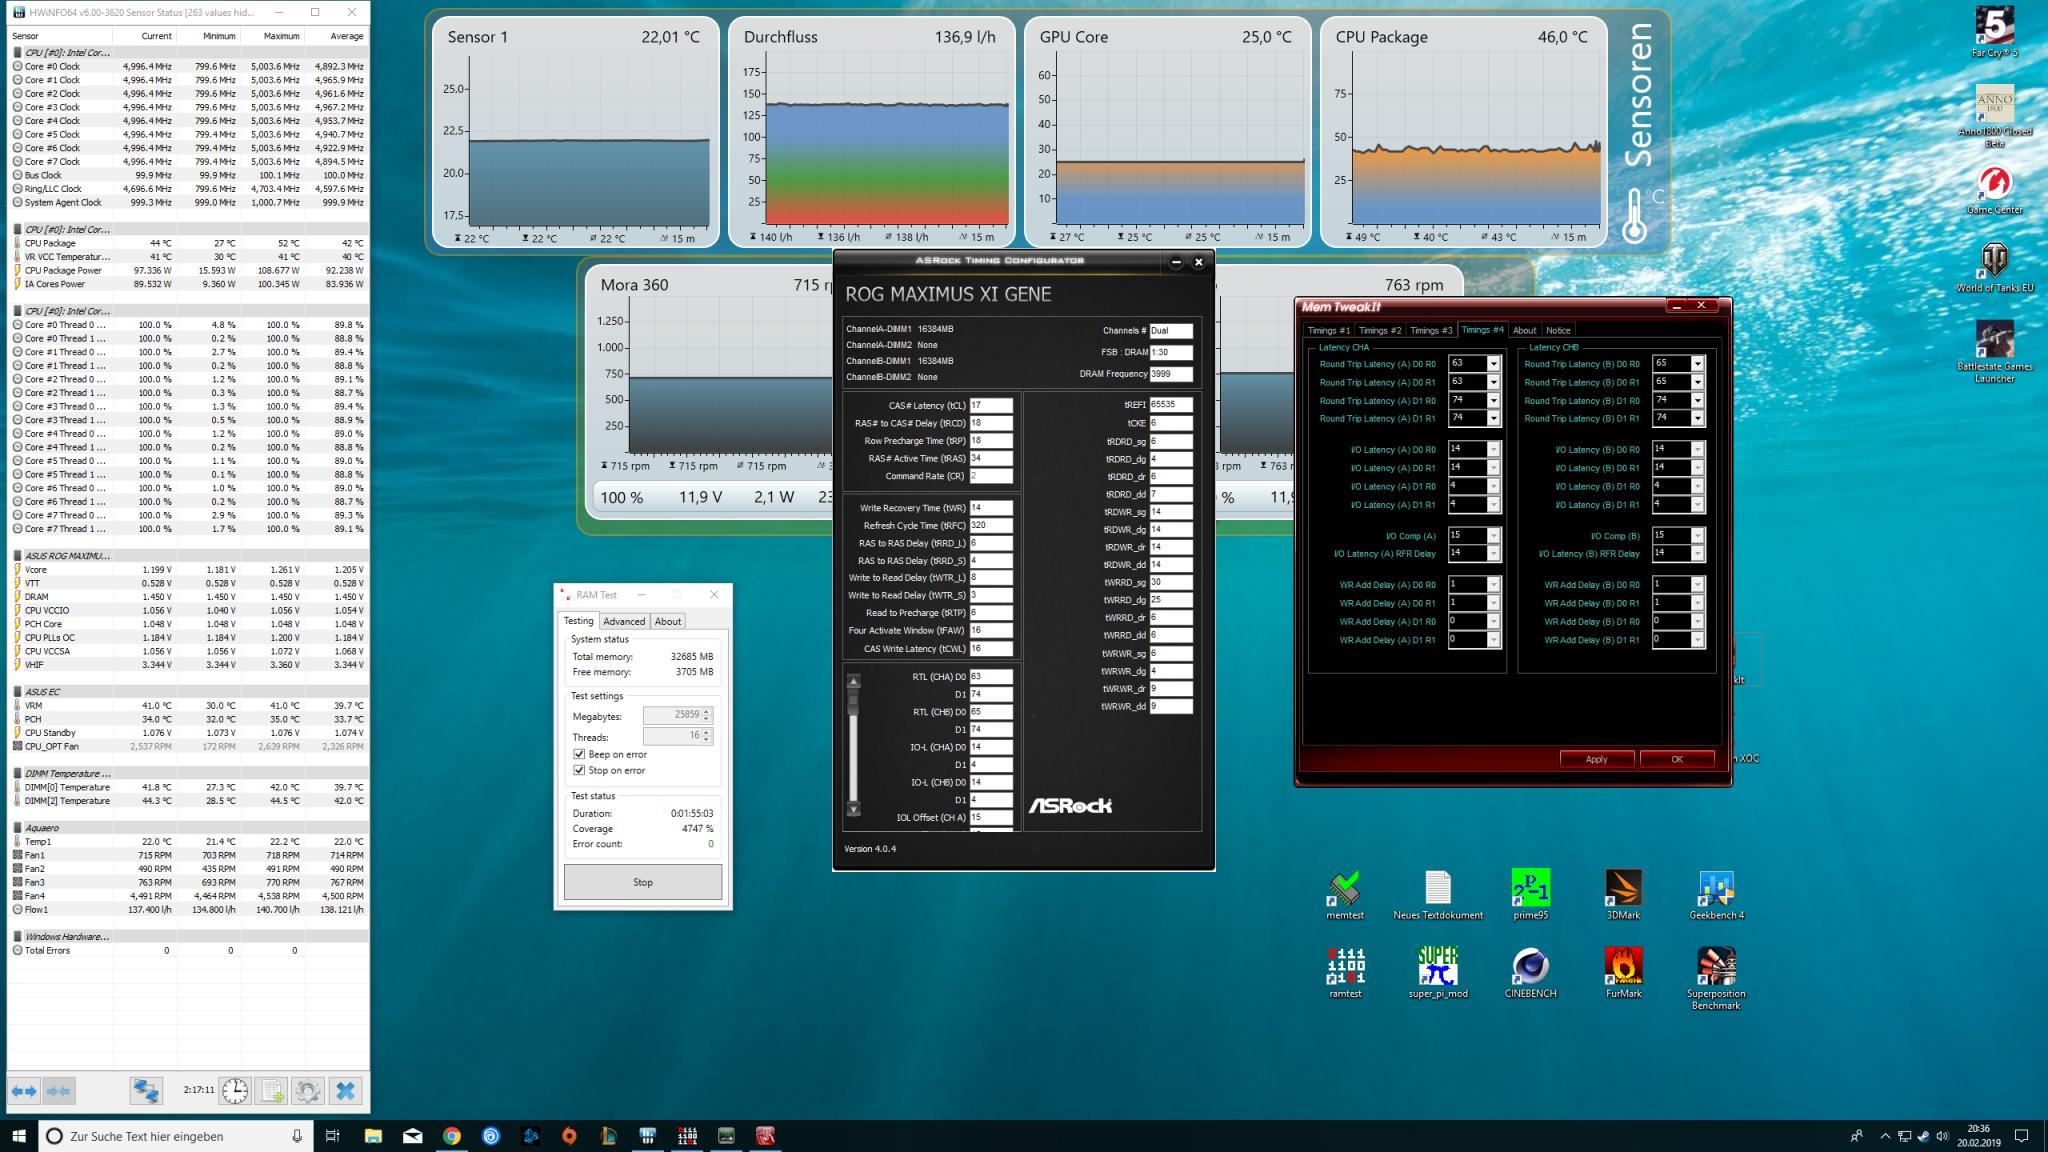Open Superposition Benchmark shortcut
Viewport: 2048px width, 1152px height.
point(1716,979)
